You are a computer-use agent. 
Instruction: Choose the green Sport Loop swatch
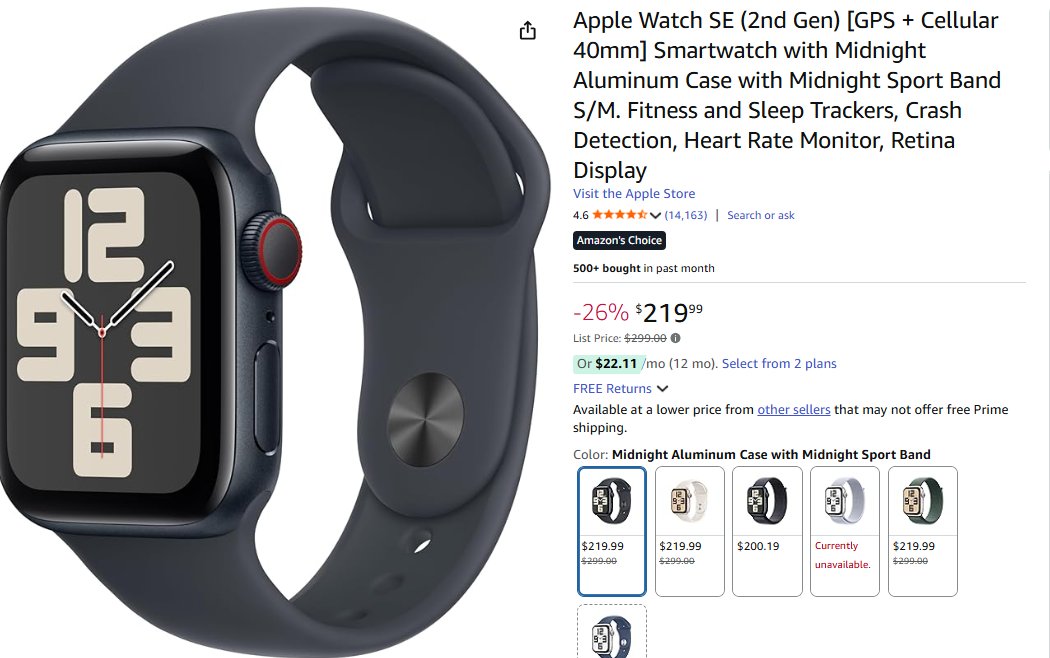point(922,531)
